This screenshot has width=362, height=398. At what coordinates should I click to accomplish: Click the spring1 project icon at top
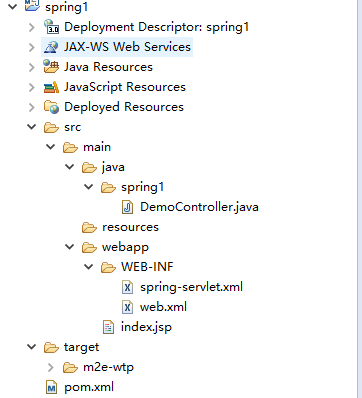[x=32, y=5]
